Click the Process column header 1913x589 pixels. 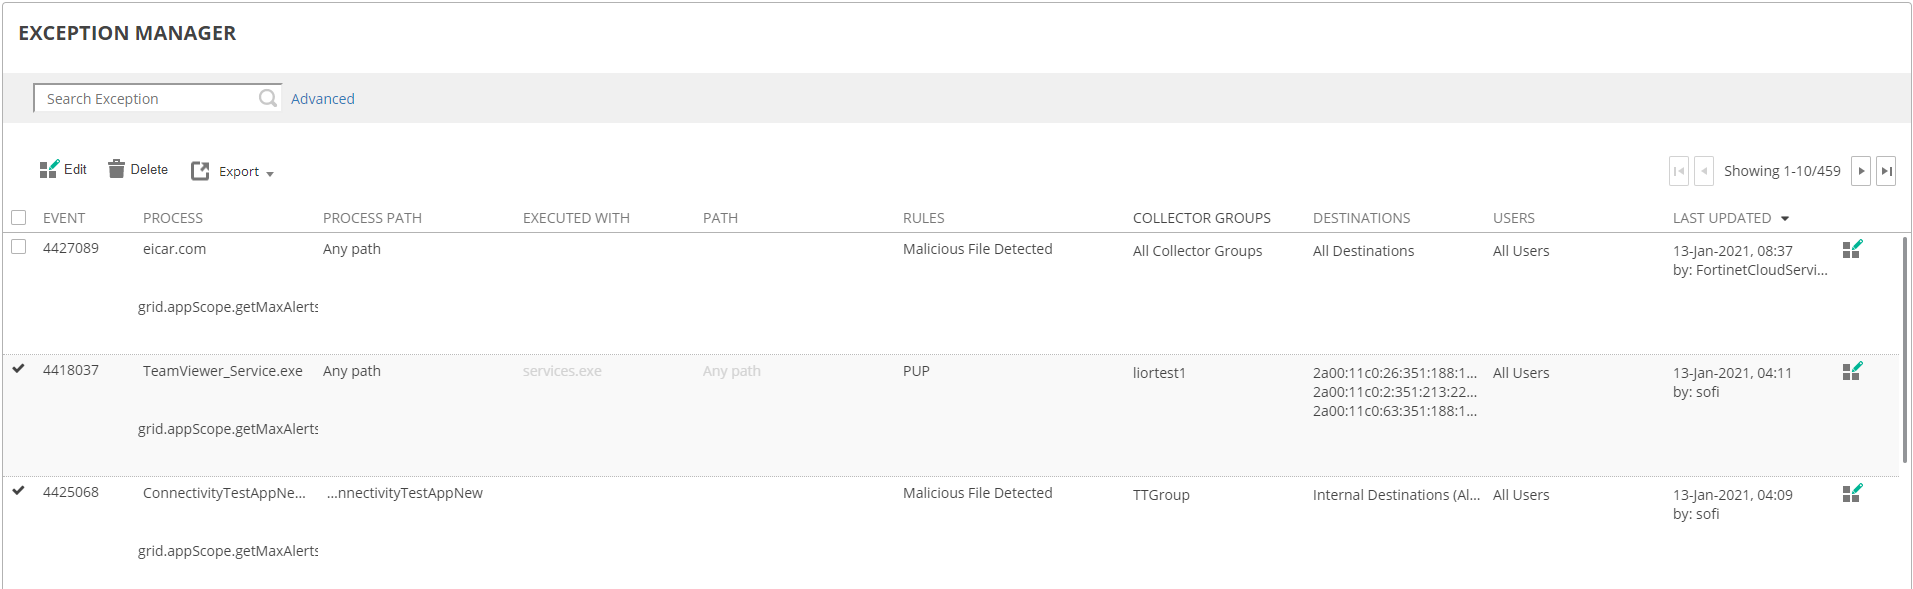(172, 218)
